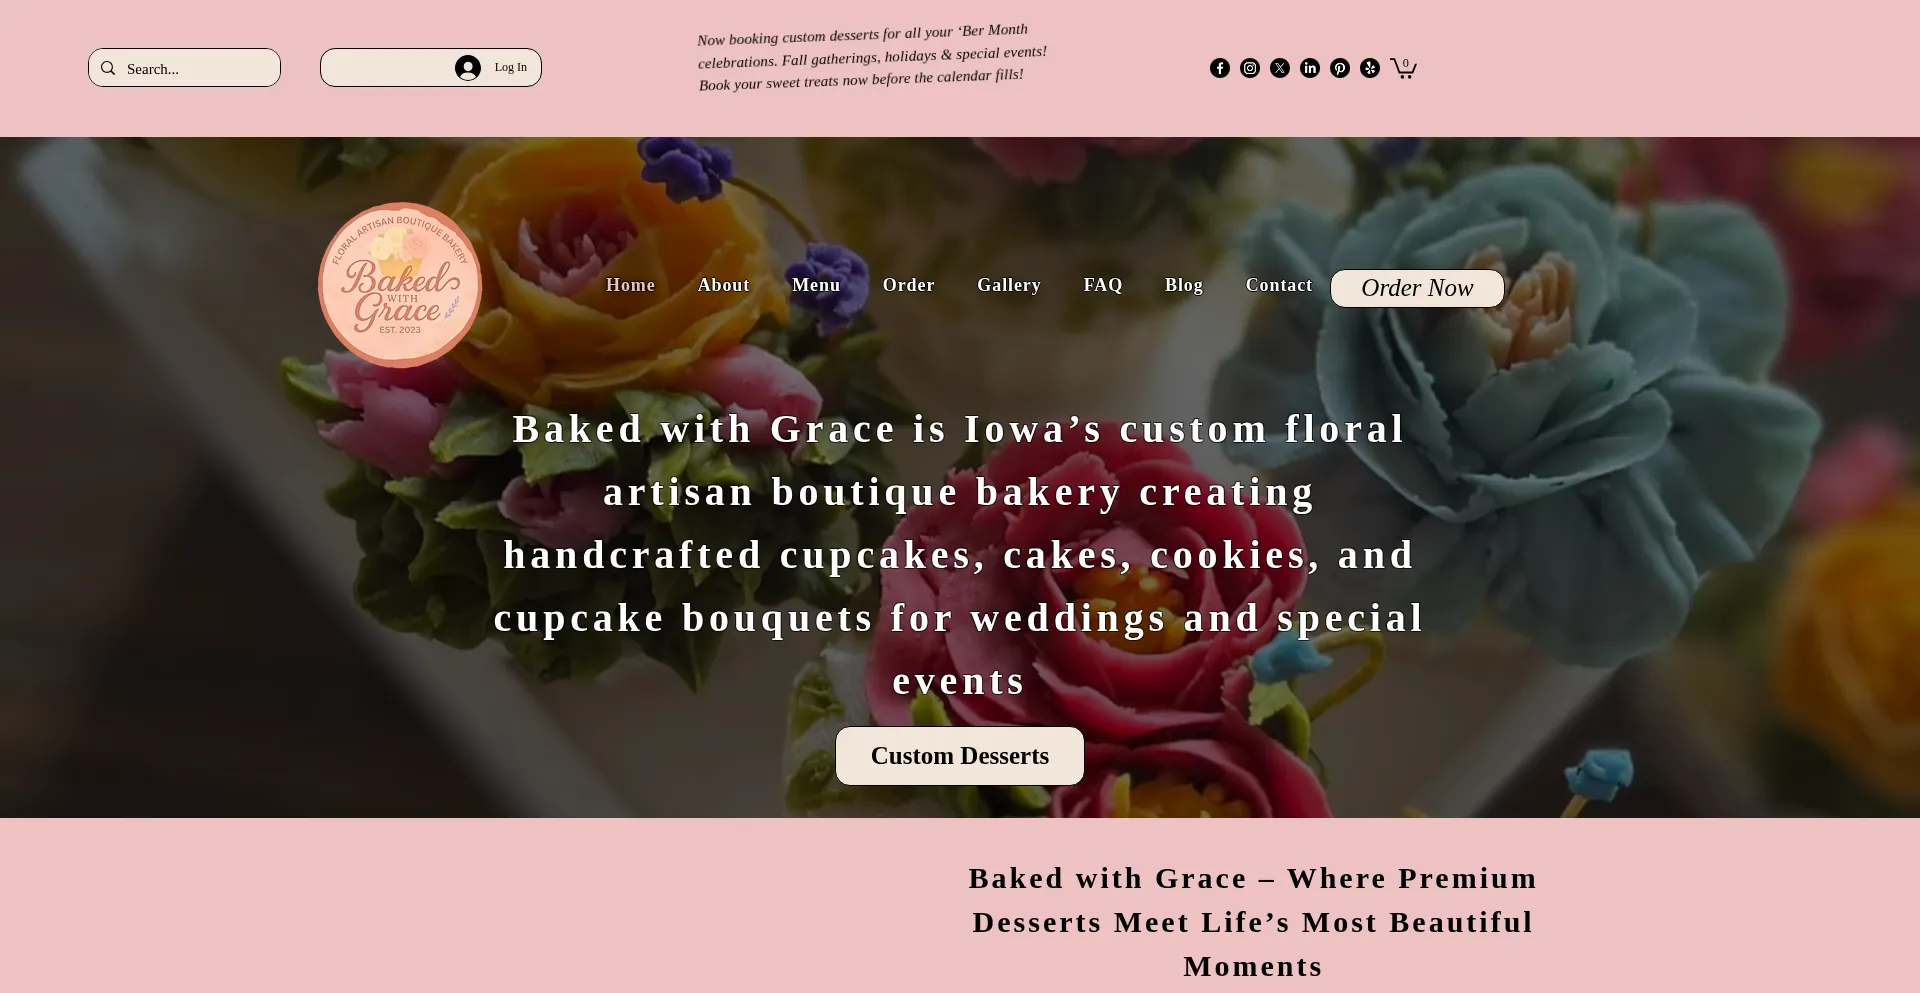
Task: Select the FAQ nav item
Action: (1103, 285)
